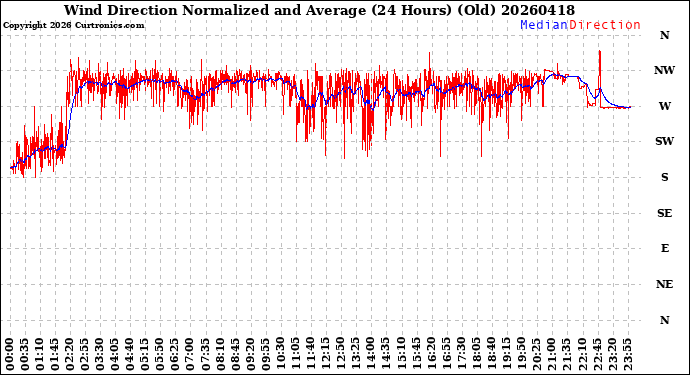Click the 00:35 time label
The height and width of the screenshot is (375, 690).
click(x=25, y=354)
